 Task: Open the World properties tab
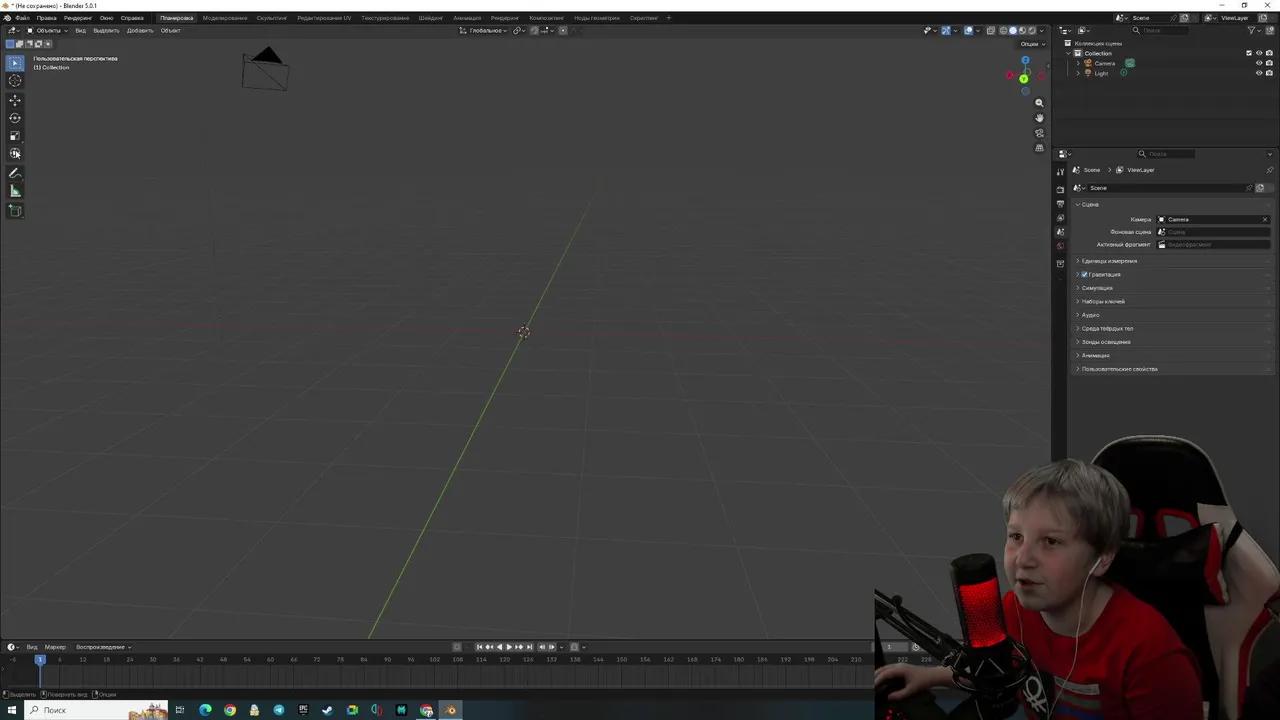[x=1061, y=246]
